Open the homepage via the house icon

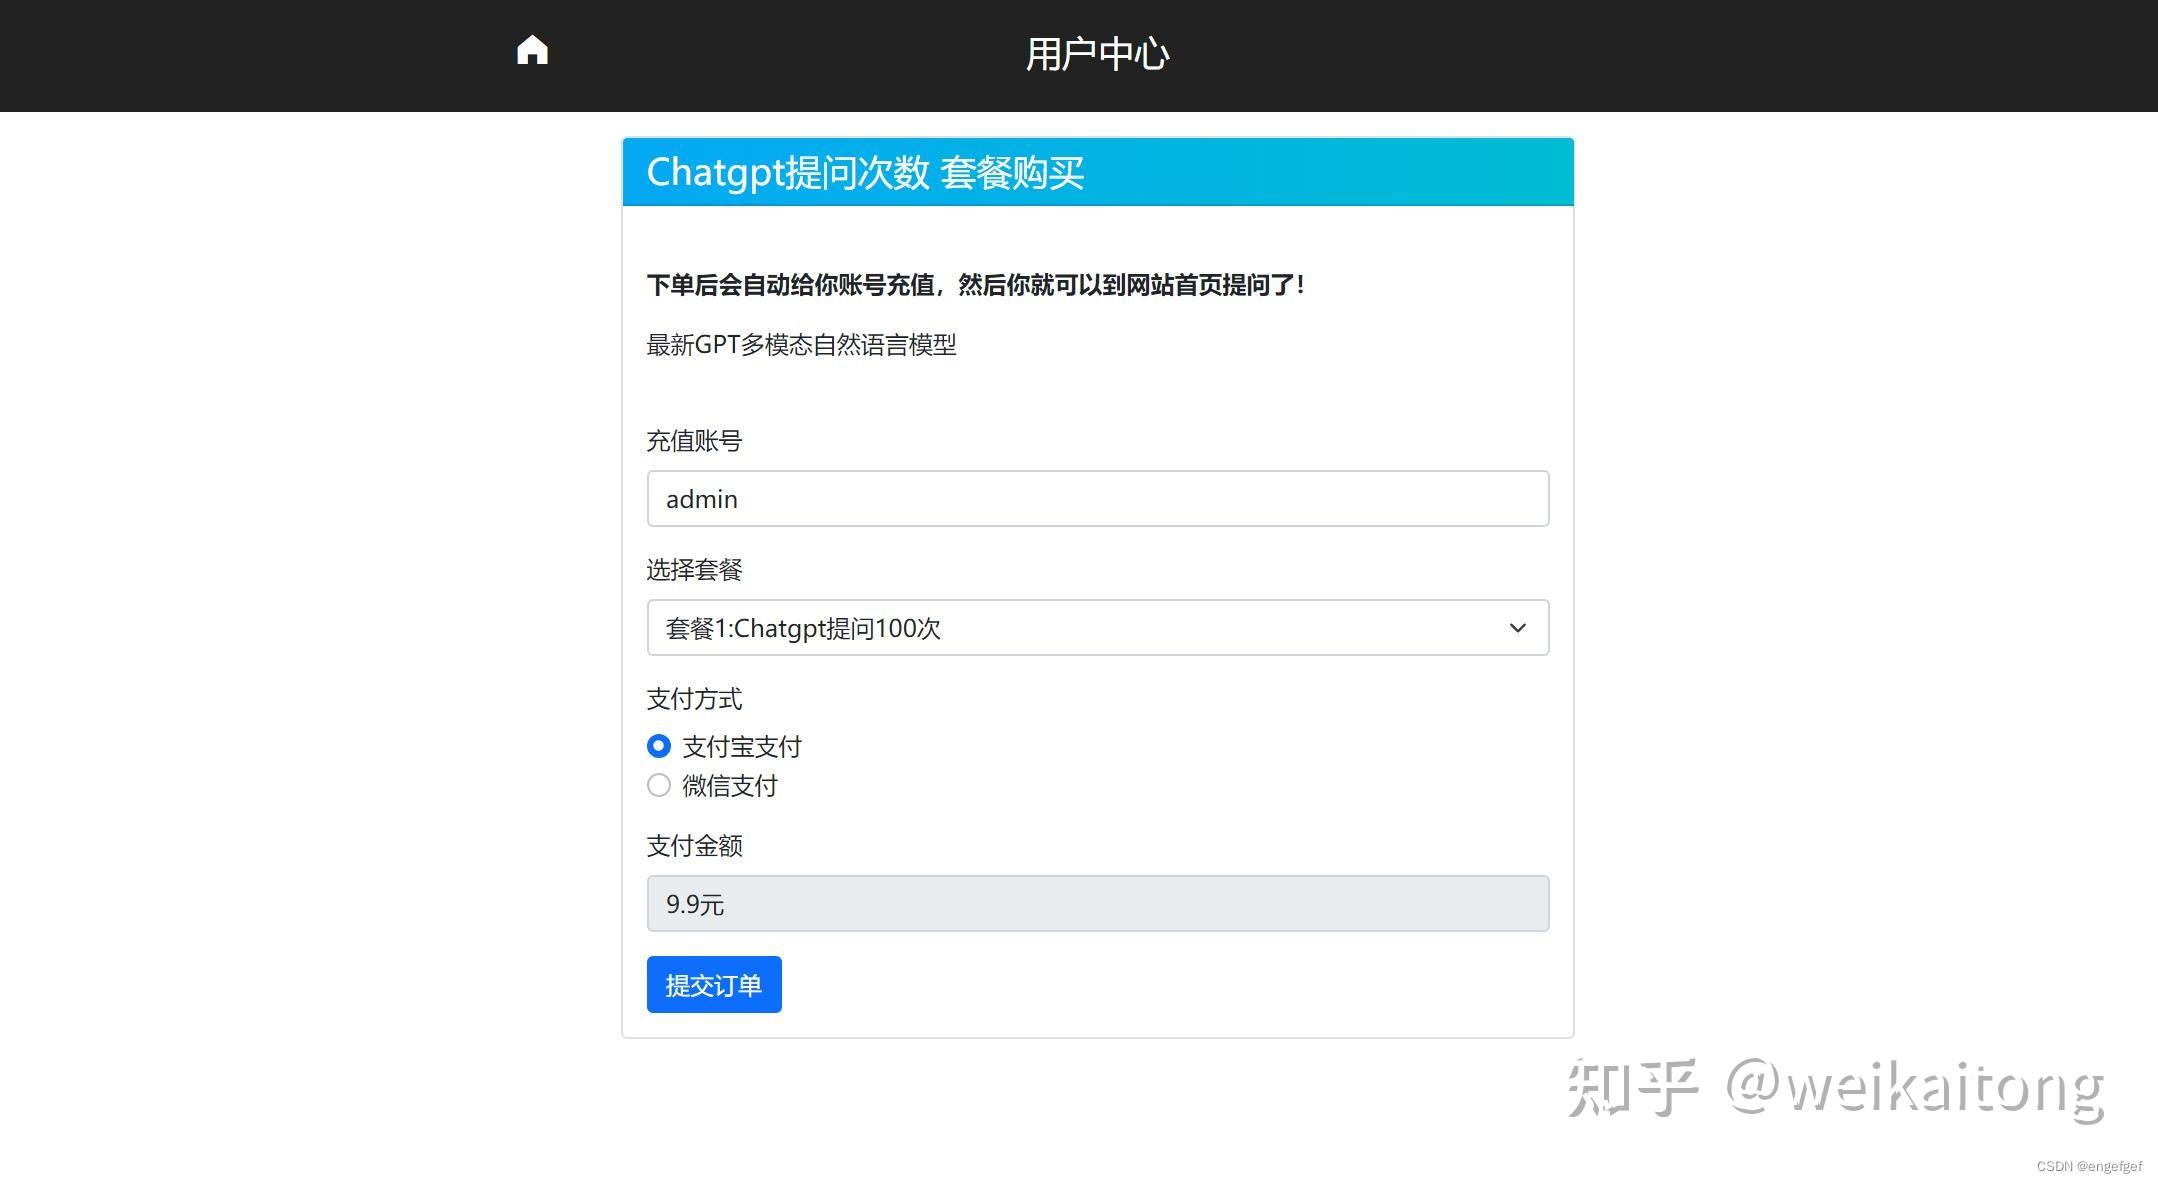tap(531, 49)
